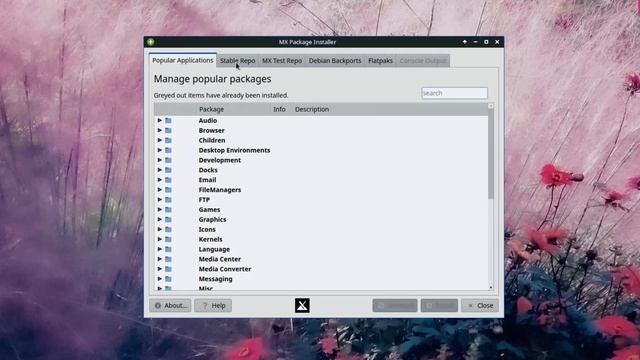Click the Games folder icon
The image size is (640, 360).
168,209
